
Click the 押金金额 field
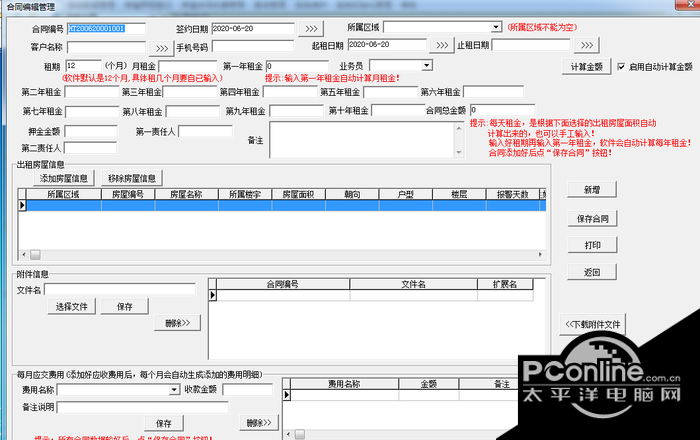(91, 131)
